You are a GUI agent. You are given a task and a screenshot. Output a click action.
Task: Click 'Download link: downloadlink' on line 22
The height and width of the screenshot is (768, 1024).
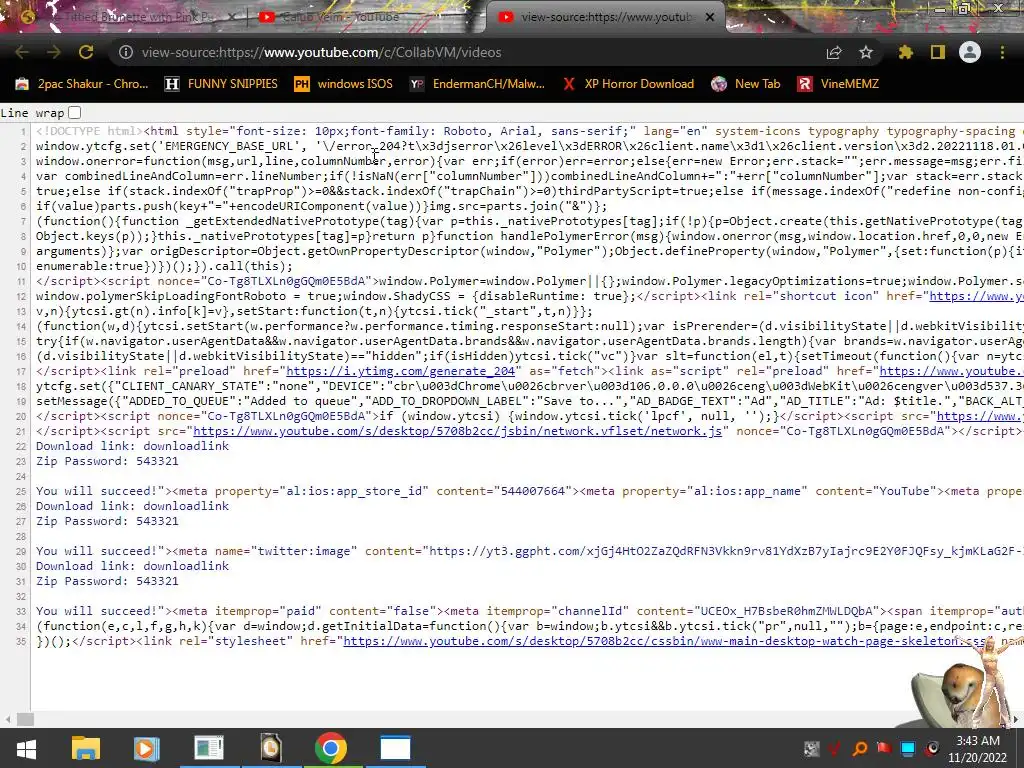coord(133,446)
